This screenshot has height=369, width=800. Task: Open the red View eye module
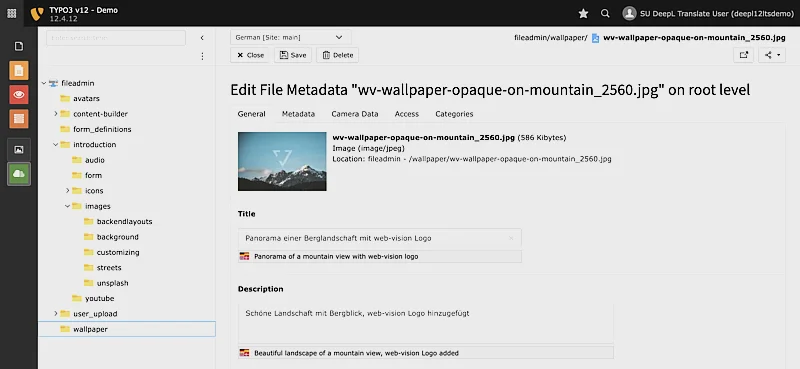click(x=19, y=94)
